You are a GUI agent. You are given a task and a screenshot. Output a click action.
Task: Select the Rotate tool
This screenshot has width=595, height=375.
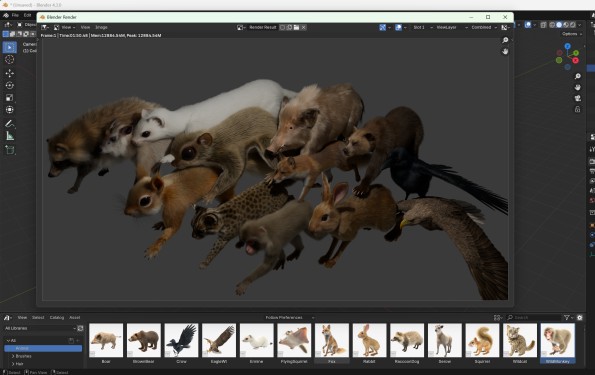pos(9,85)
